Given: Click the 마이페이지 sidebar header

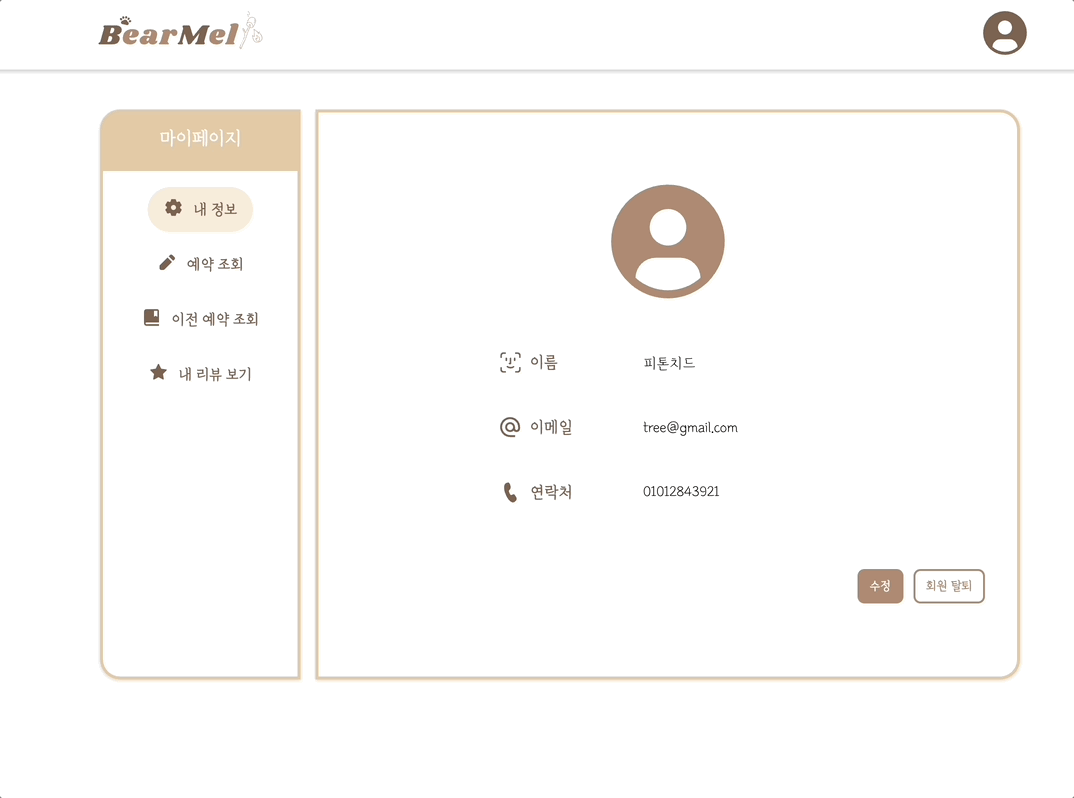Looking at the screenshot, I should pyautogui.click(x=200, y=140).
